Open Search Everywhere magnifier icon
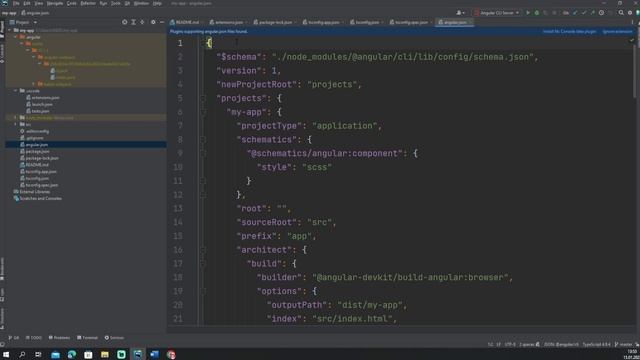The width and height of the screenshot is (640, 360). (x=621, y=13)
